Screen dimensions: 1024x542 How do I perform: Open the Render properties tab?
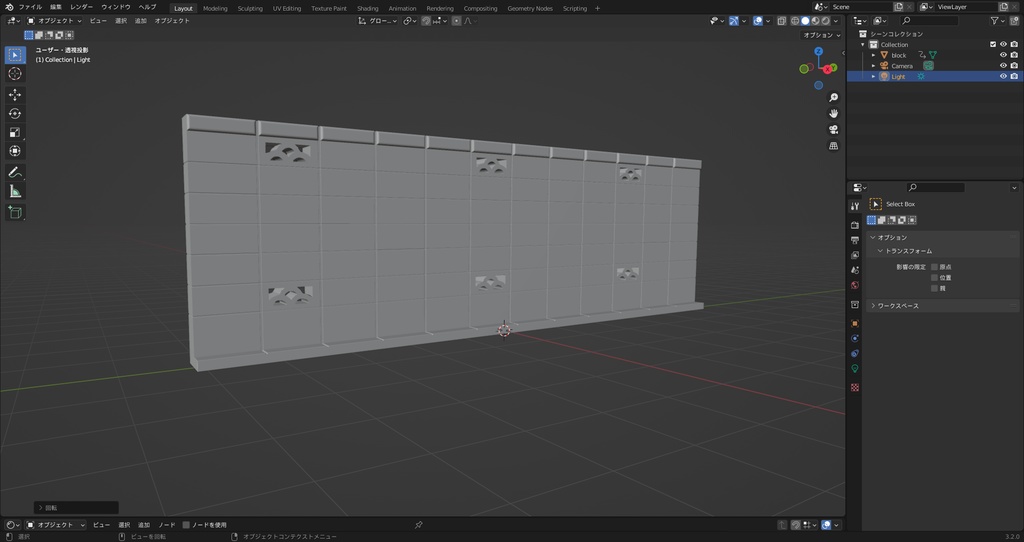(855, 225)
